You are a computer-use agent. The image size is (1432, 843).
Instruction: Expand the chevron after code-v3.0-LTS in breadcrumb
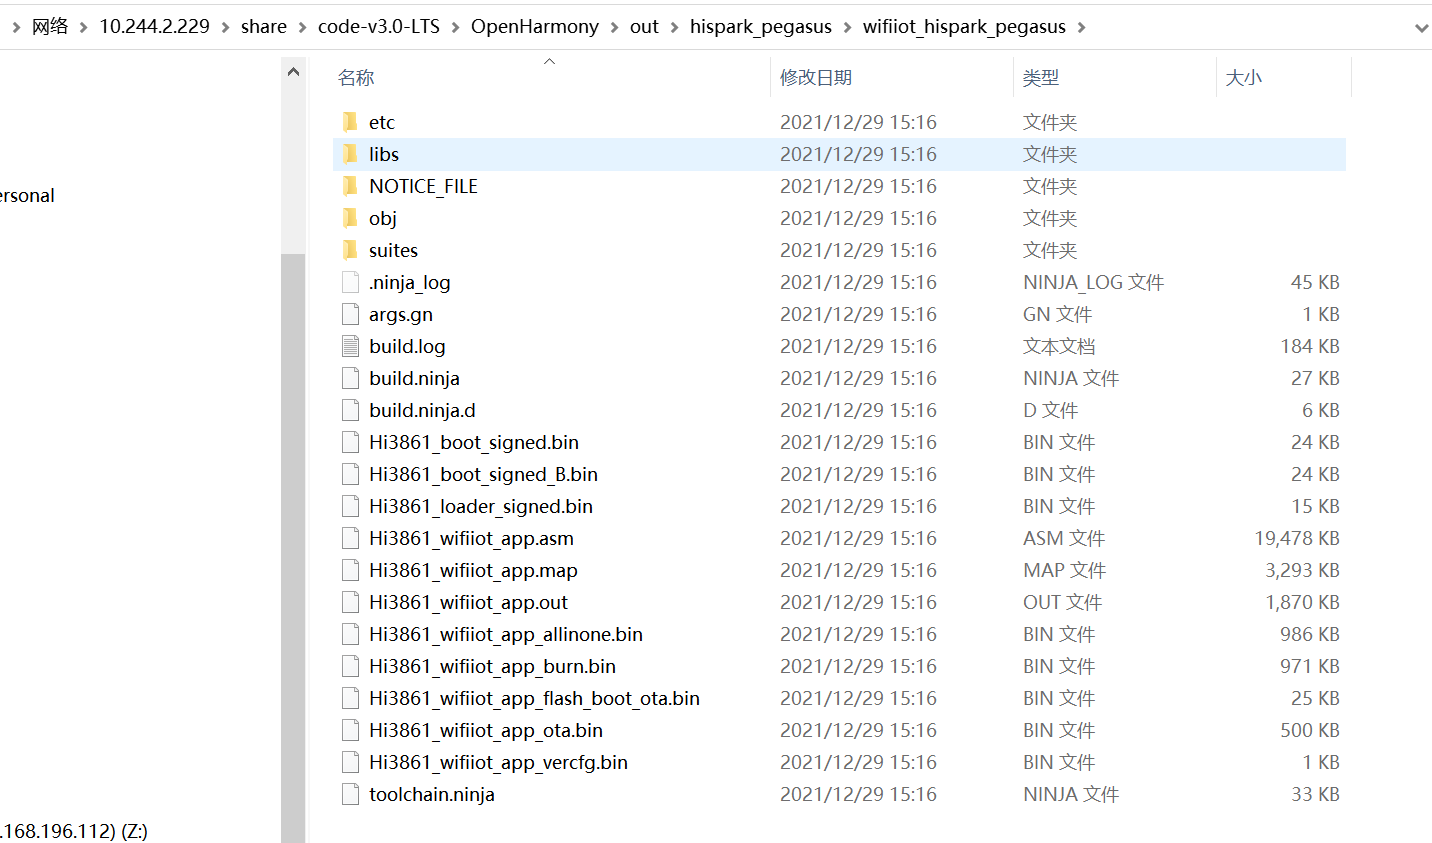coord(455,27)
